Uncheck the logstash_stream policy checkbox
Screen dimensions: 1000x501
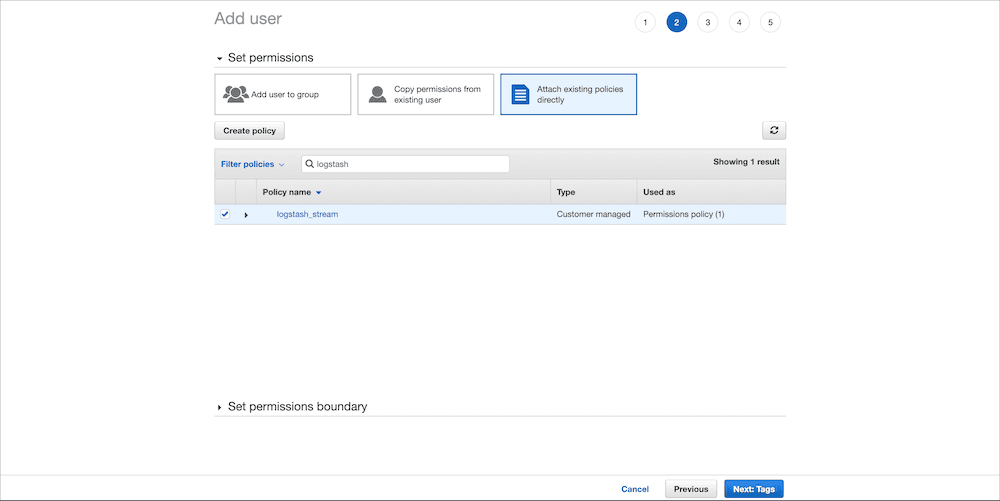pos(225,214)
